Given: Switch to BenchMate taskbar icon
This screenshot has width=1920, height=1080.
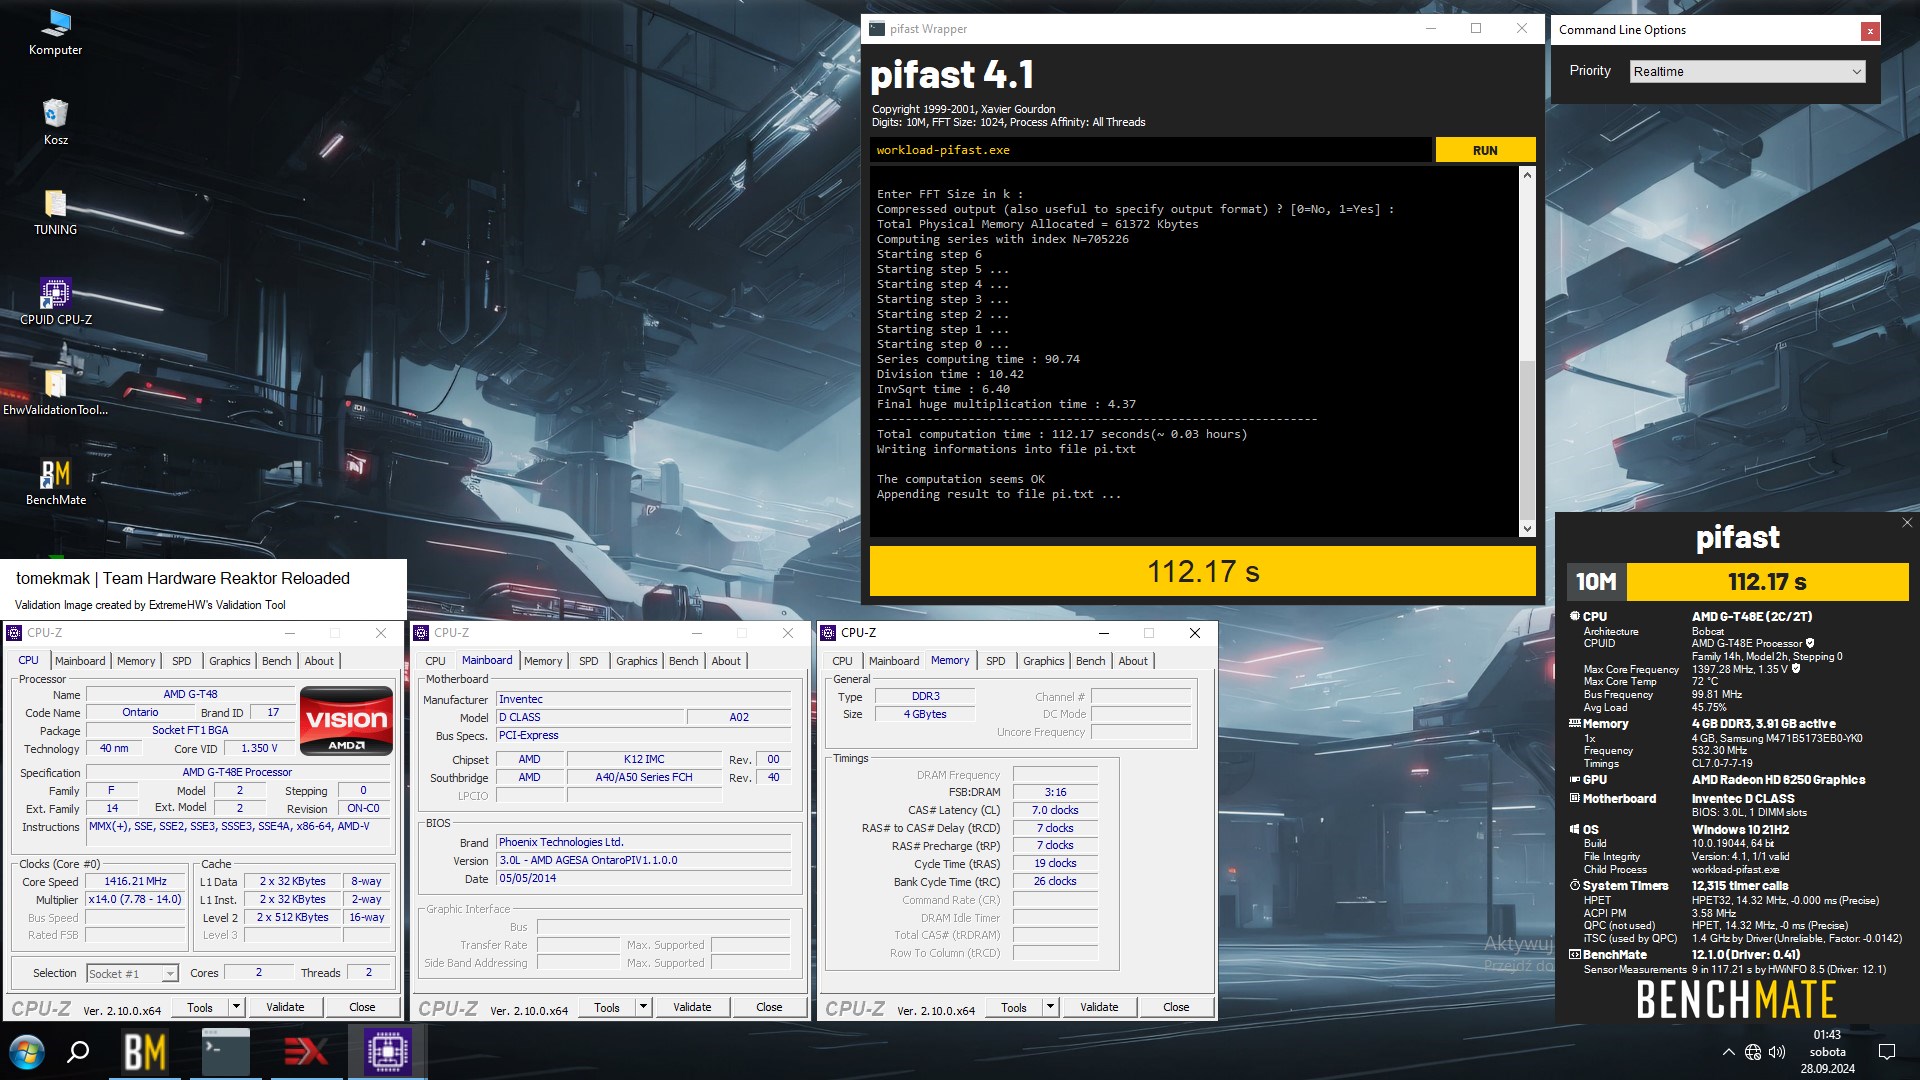Looking at the screenshot, I should pos(145,1052).
